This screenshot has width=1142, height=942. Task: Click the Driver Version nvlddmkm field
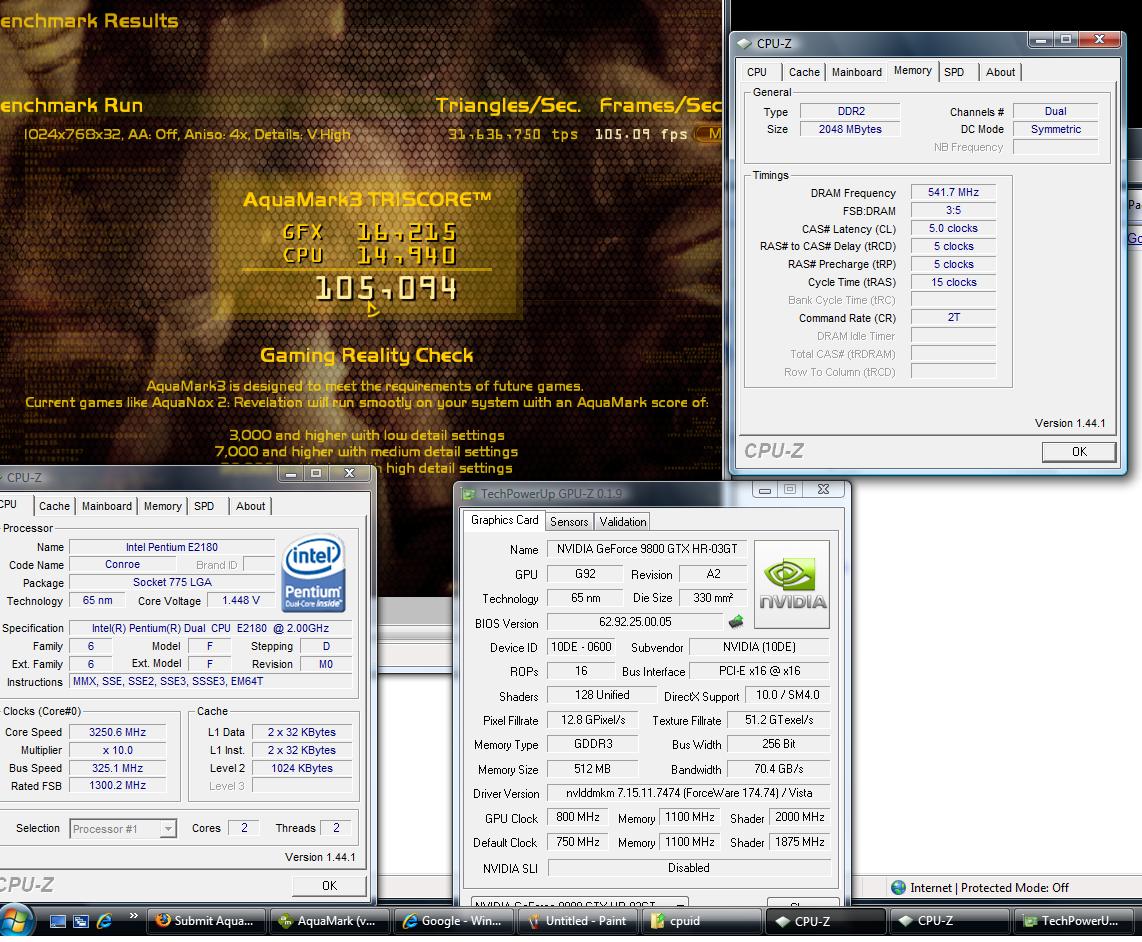click(x=688, y=793)
